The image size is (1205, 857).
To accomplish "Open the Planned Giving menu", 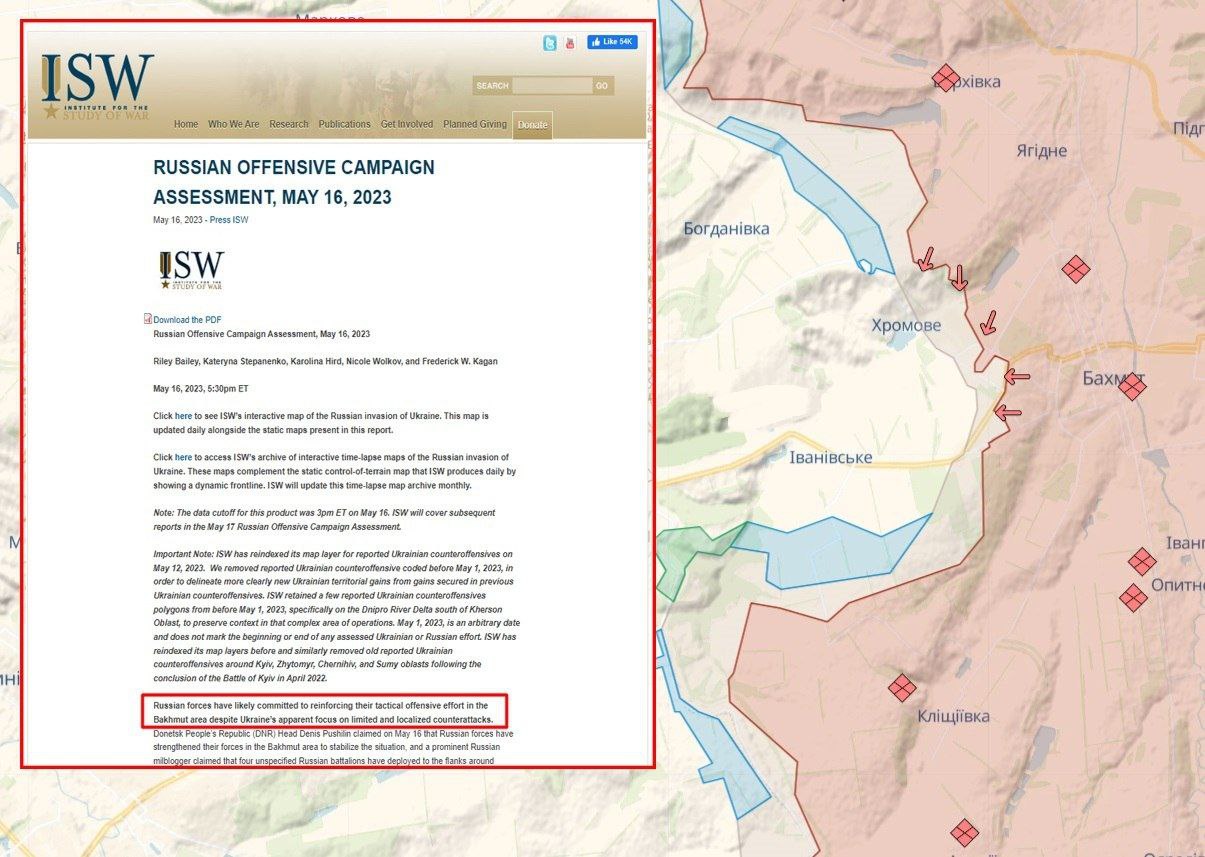I will [475, 124].
